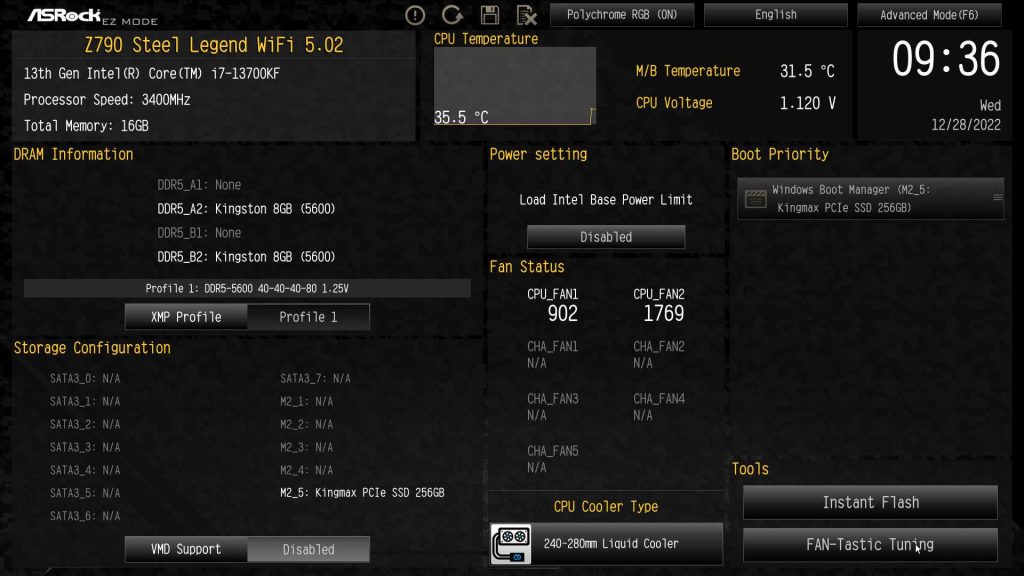Viewport: 1024px width, 576px height.
Task: Open Instant Flash tool
Action: click(x=870, y=503)
